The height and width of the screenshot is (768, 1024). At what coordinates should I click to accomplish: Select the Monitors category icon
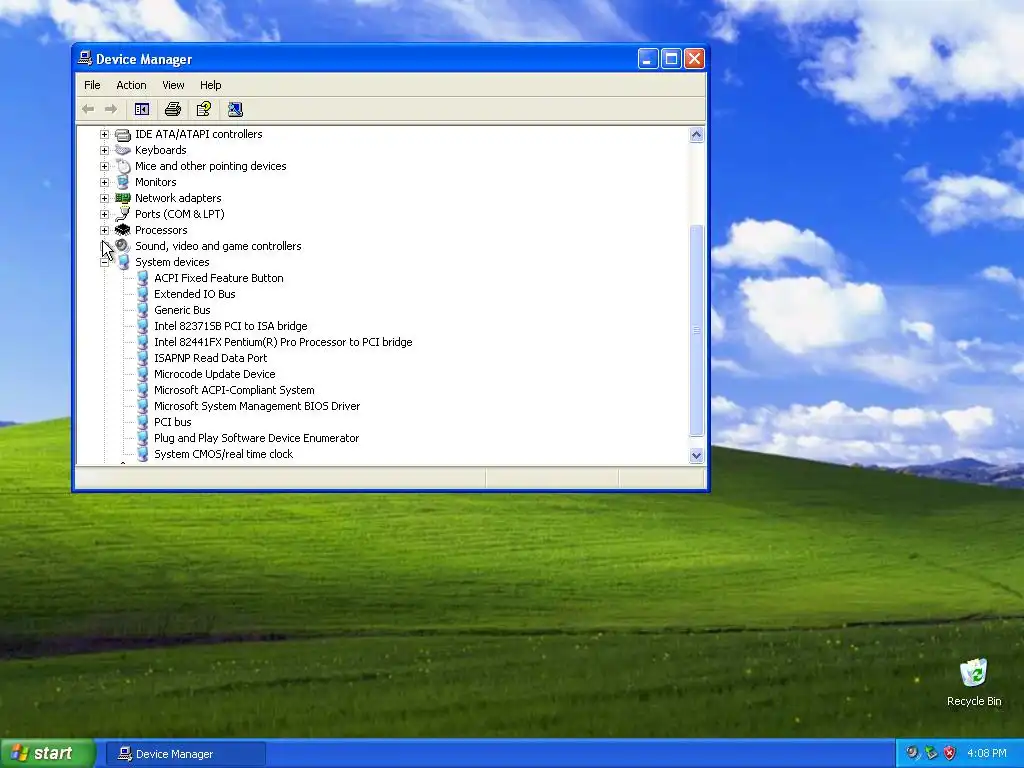123,182
